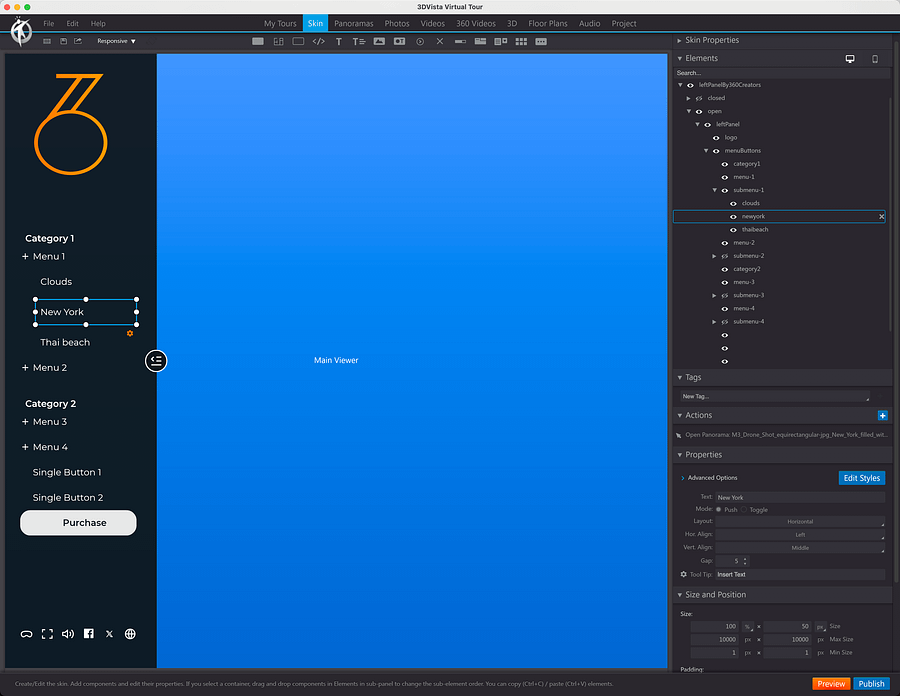Toggle visibility of the logo element
This screenshot has width=900, height=696.
tap(716, 138)
